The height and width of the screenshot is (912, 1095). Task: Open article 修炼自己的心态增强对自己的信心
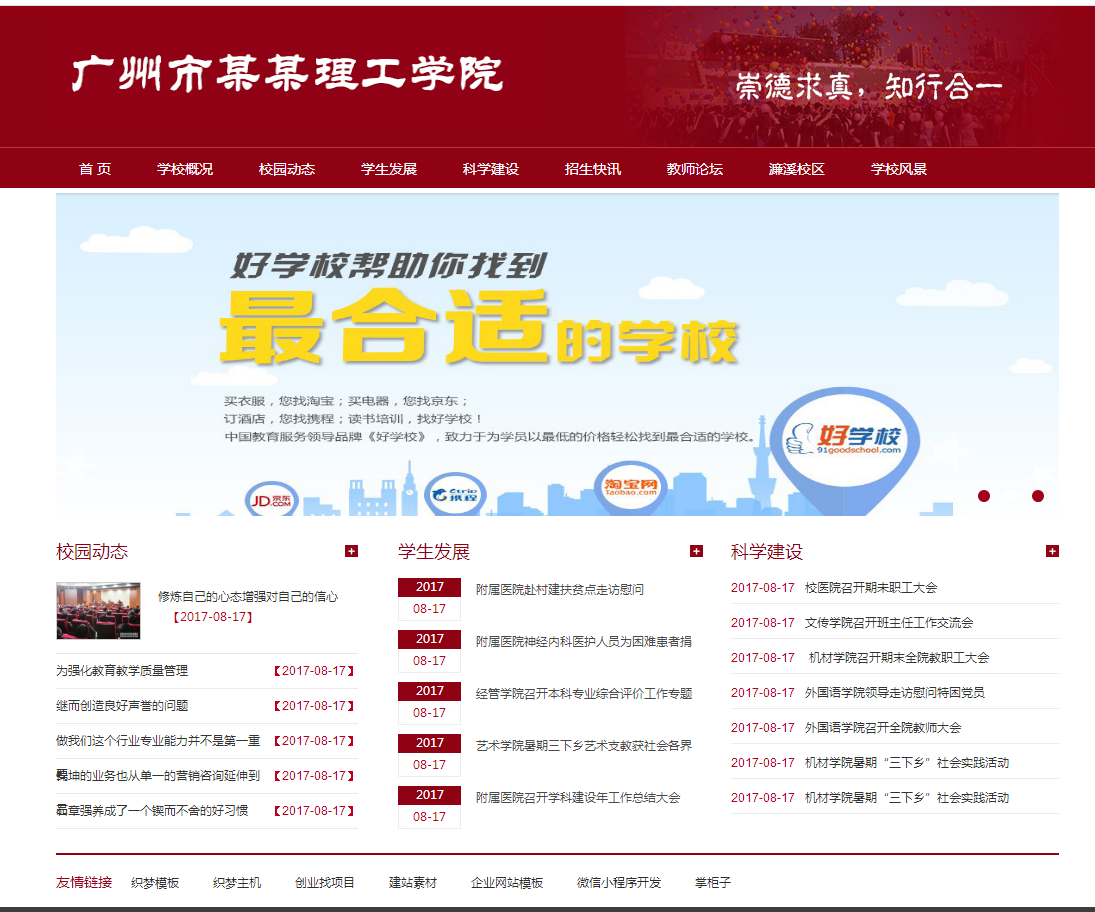248,596
